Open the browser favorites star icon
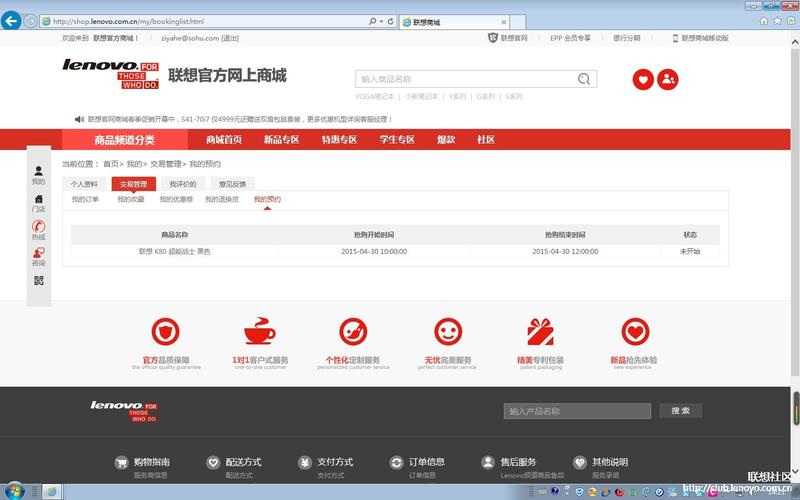 [x=778, y=21]
